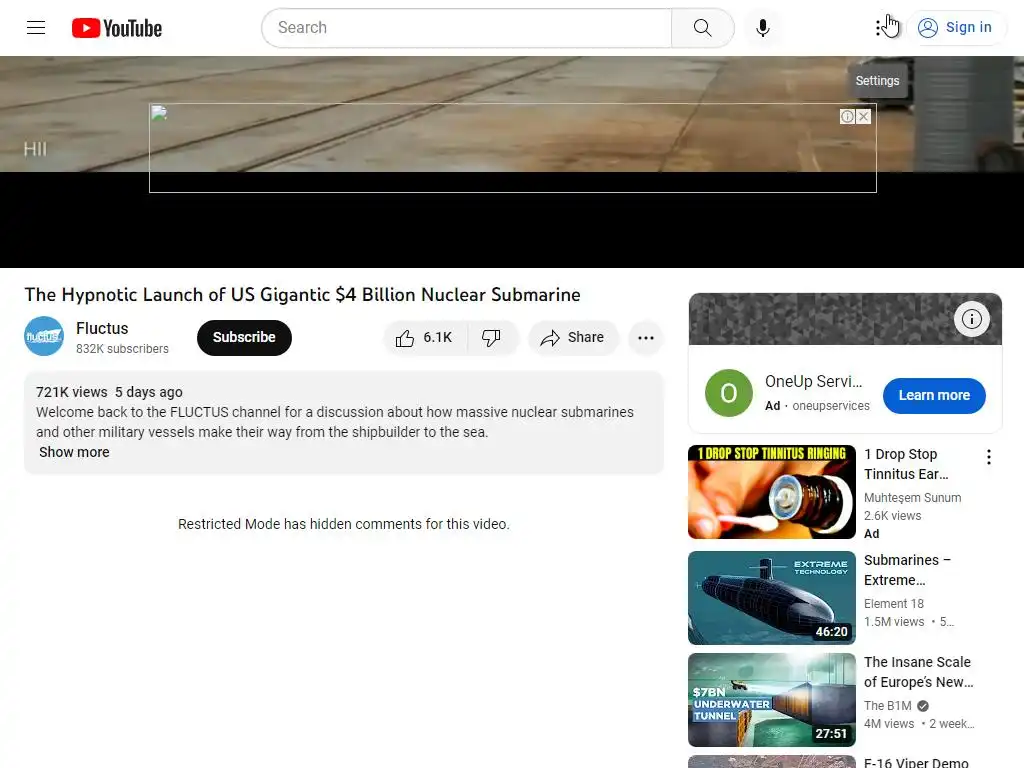Click the Search text field
The image size is (1024, 768).
pos(466,27)
